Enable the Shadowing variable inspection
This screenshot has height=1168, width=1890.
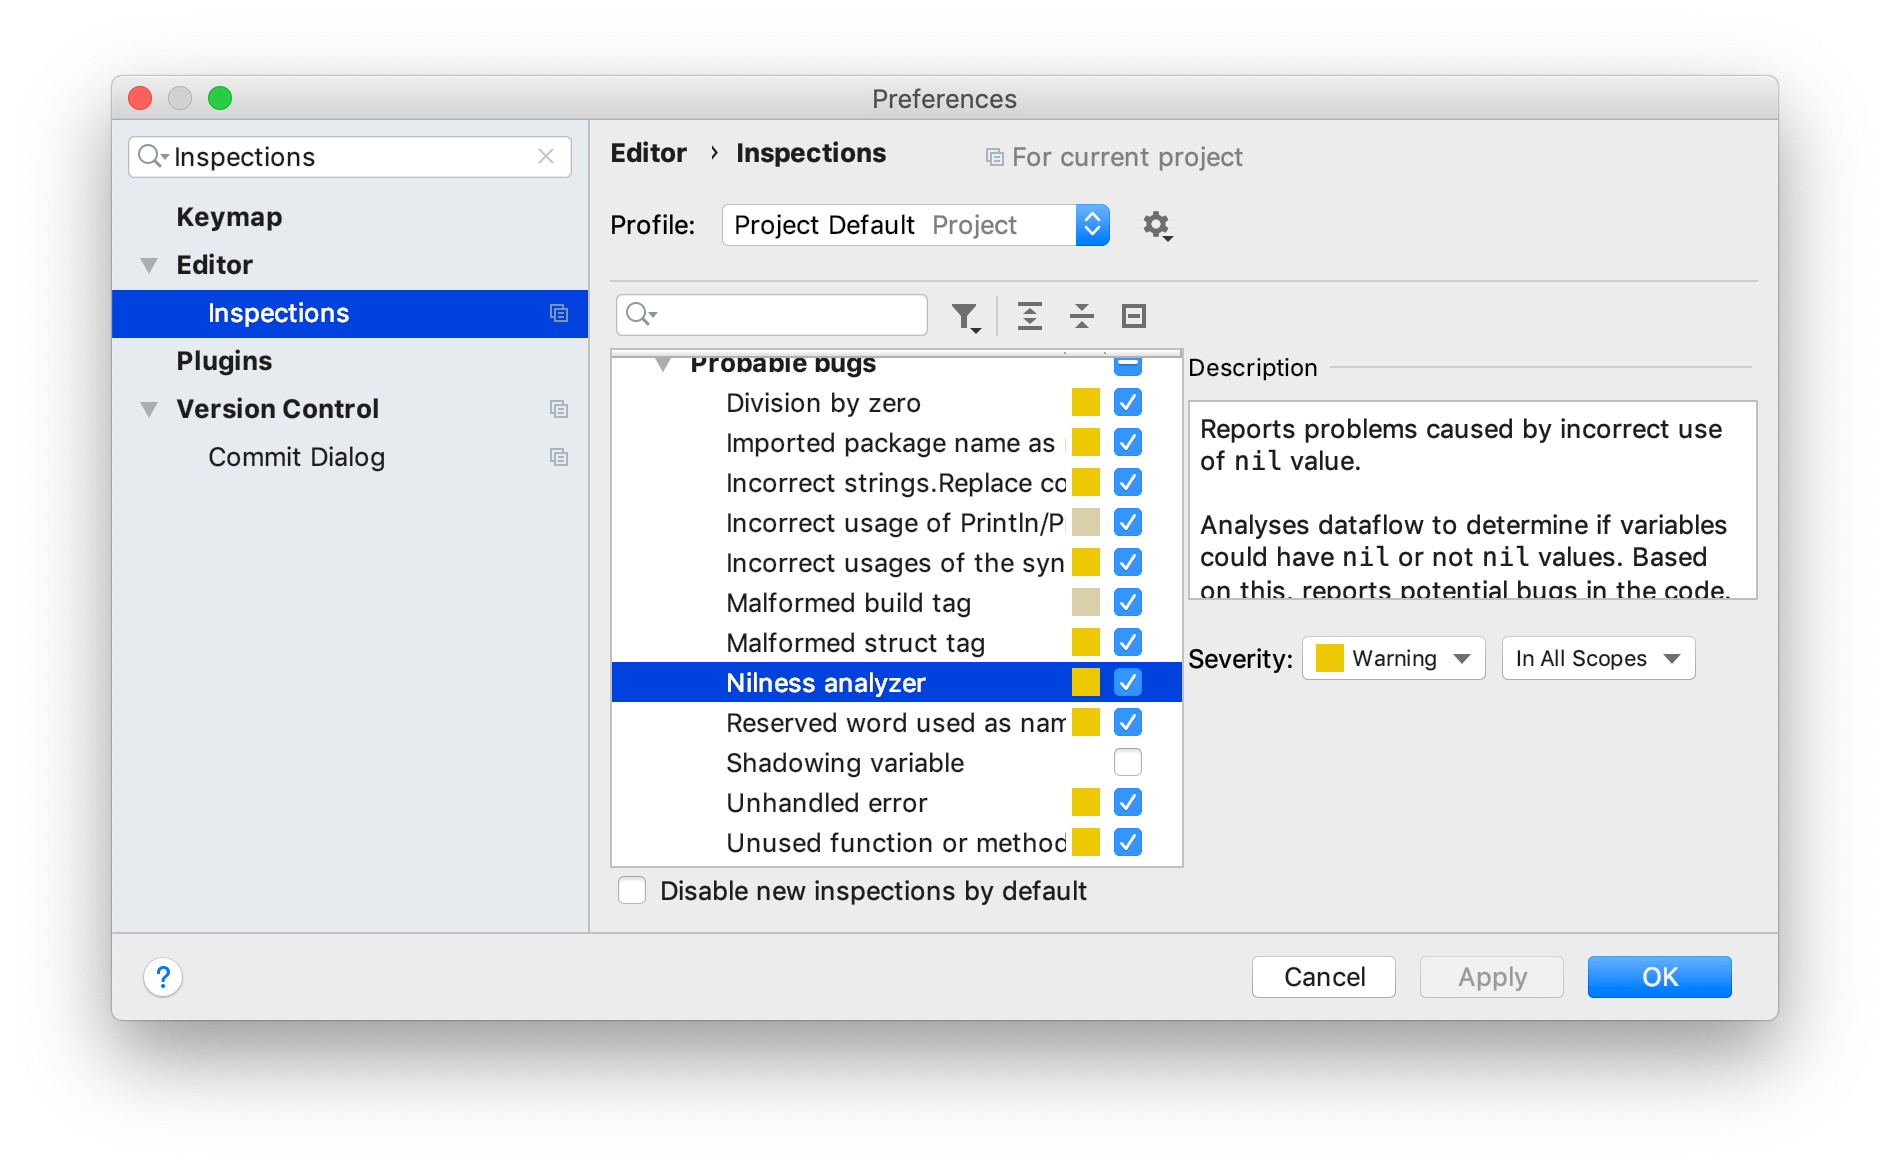pos(1127,762)
